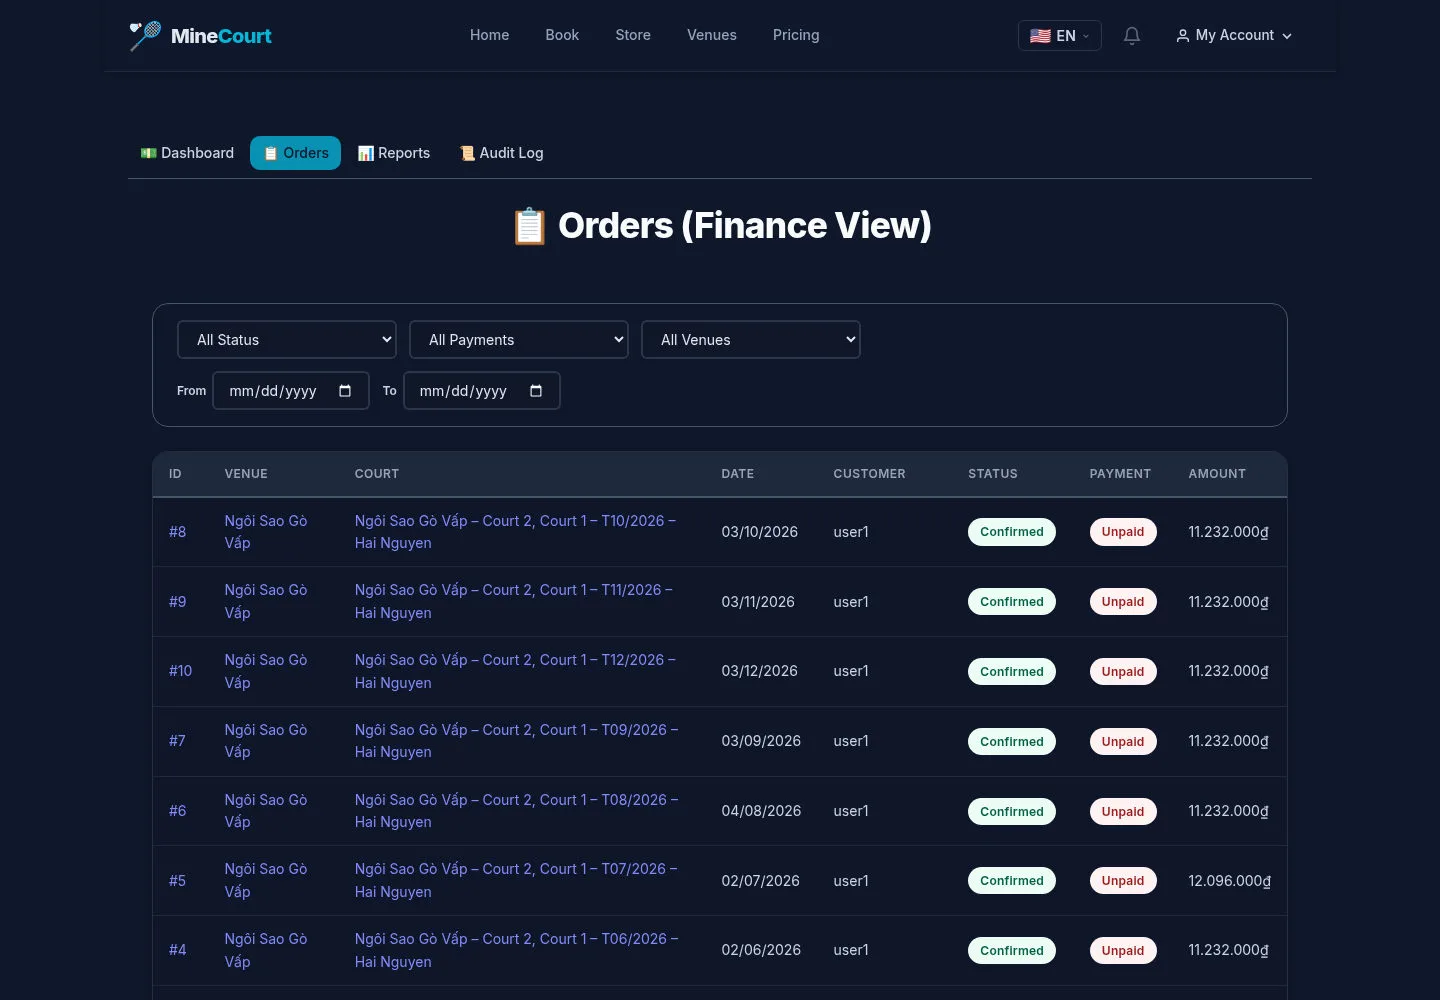1440x1000 pixels.
Task: Expand the All Payments dropdown
Action: coord(519,340)
